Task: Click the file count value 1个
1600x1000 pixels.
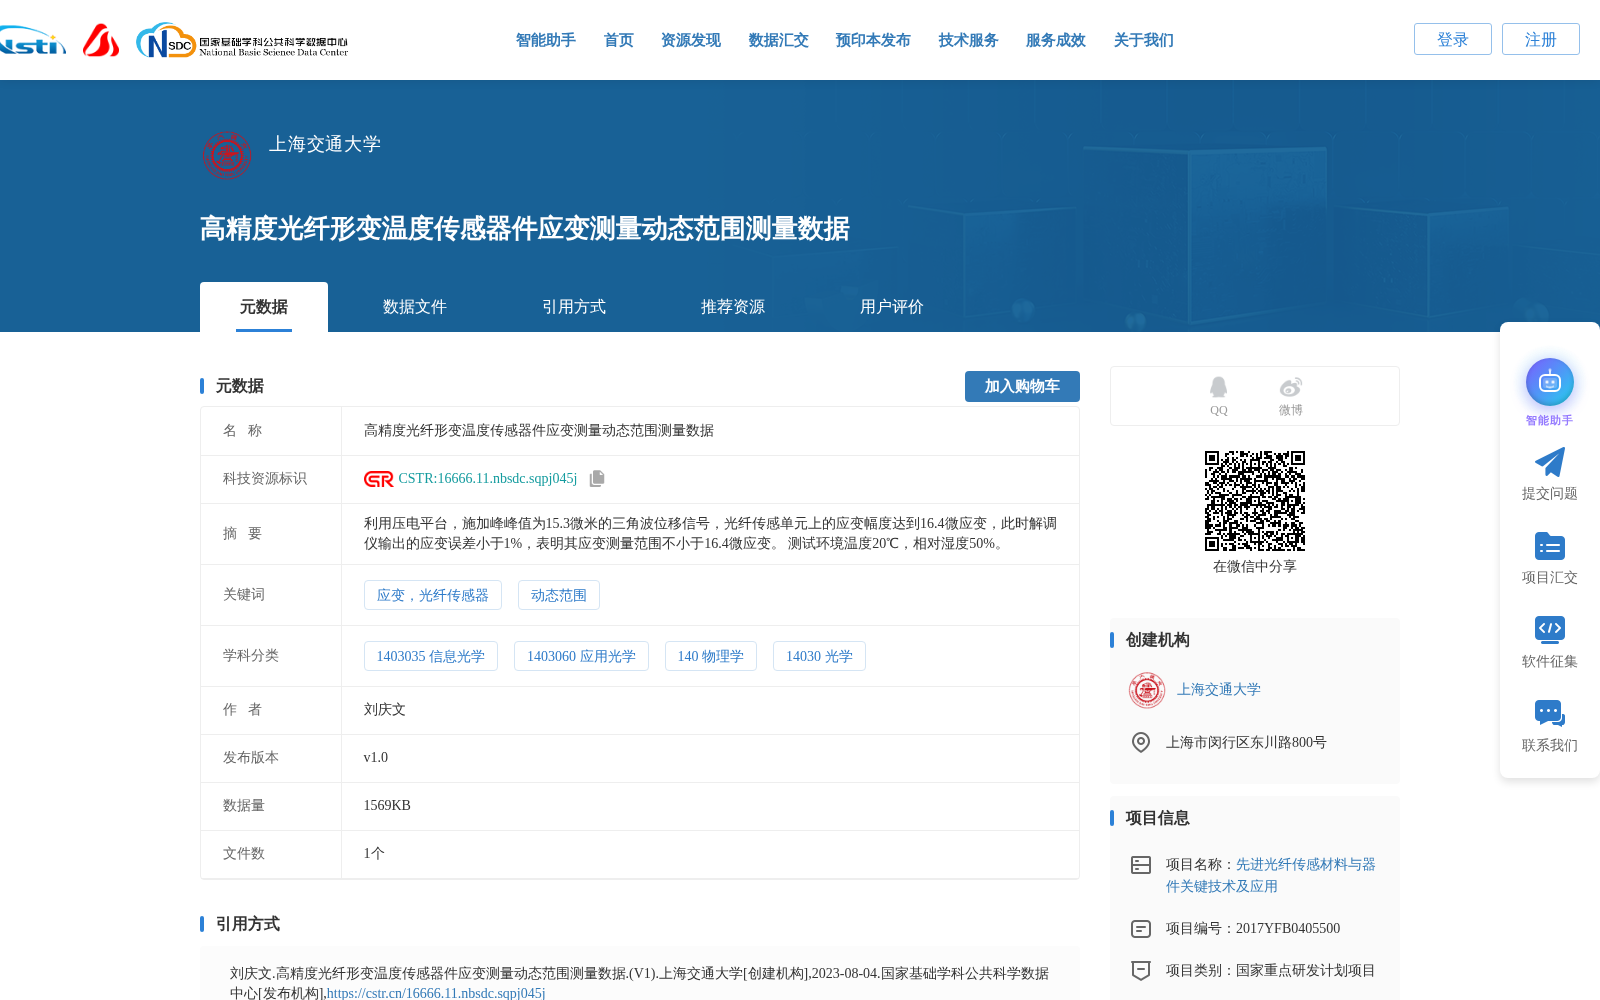Action: click(x=374, y=854)
